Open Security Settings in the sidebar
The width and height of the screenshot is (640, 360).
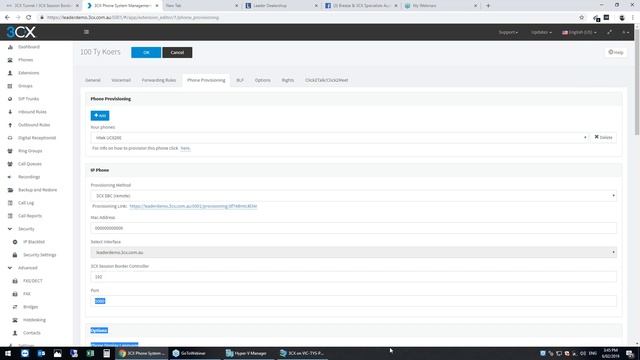click(x=40, y=255)
